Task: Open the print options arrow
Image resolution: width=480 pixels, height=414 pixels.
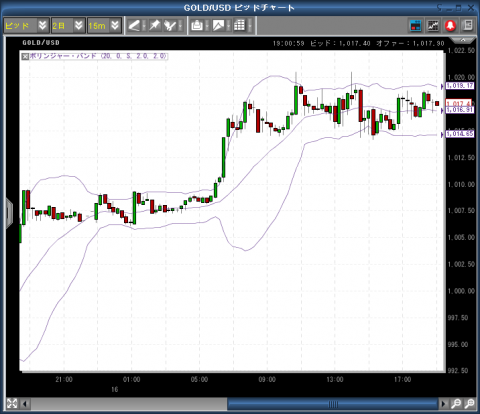Action: [207, 26]
